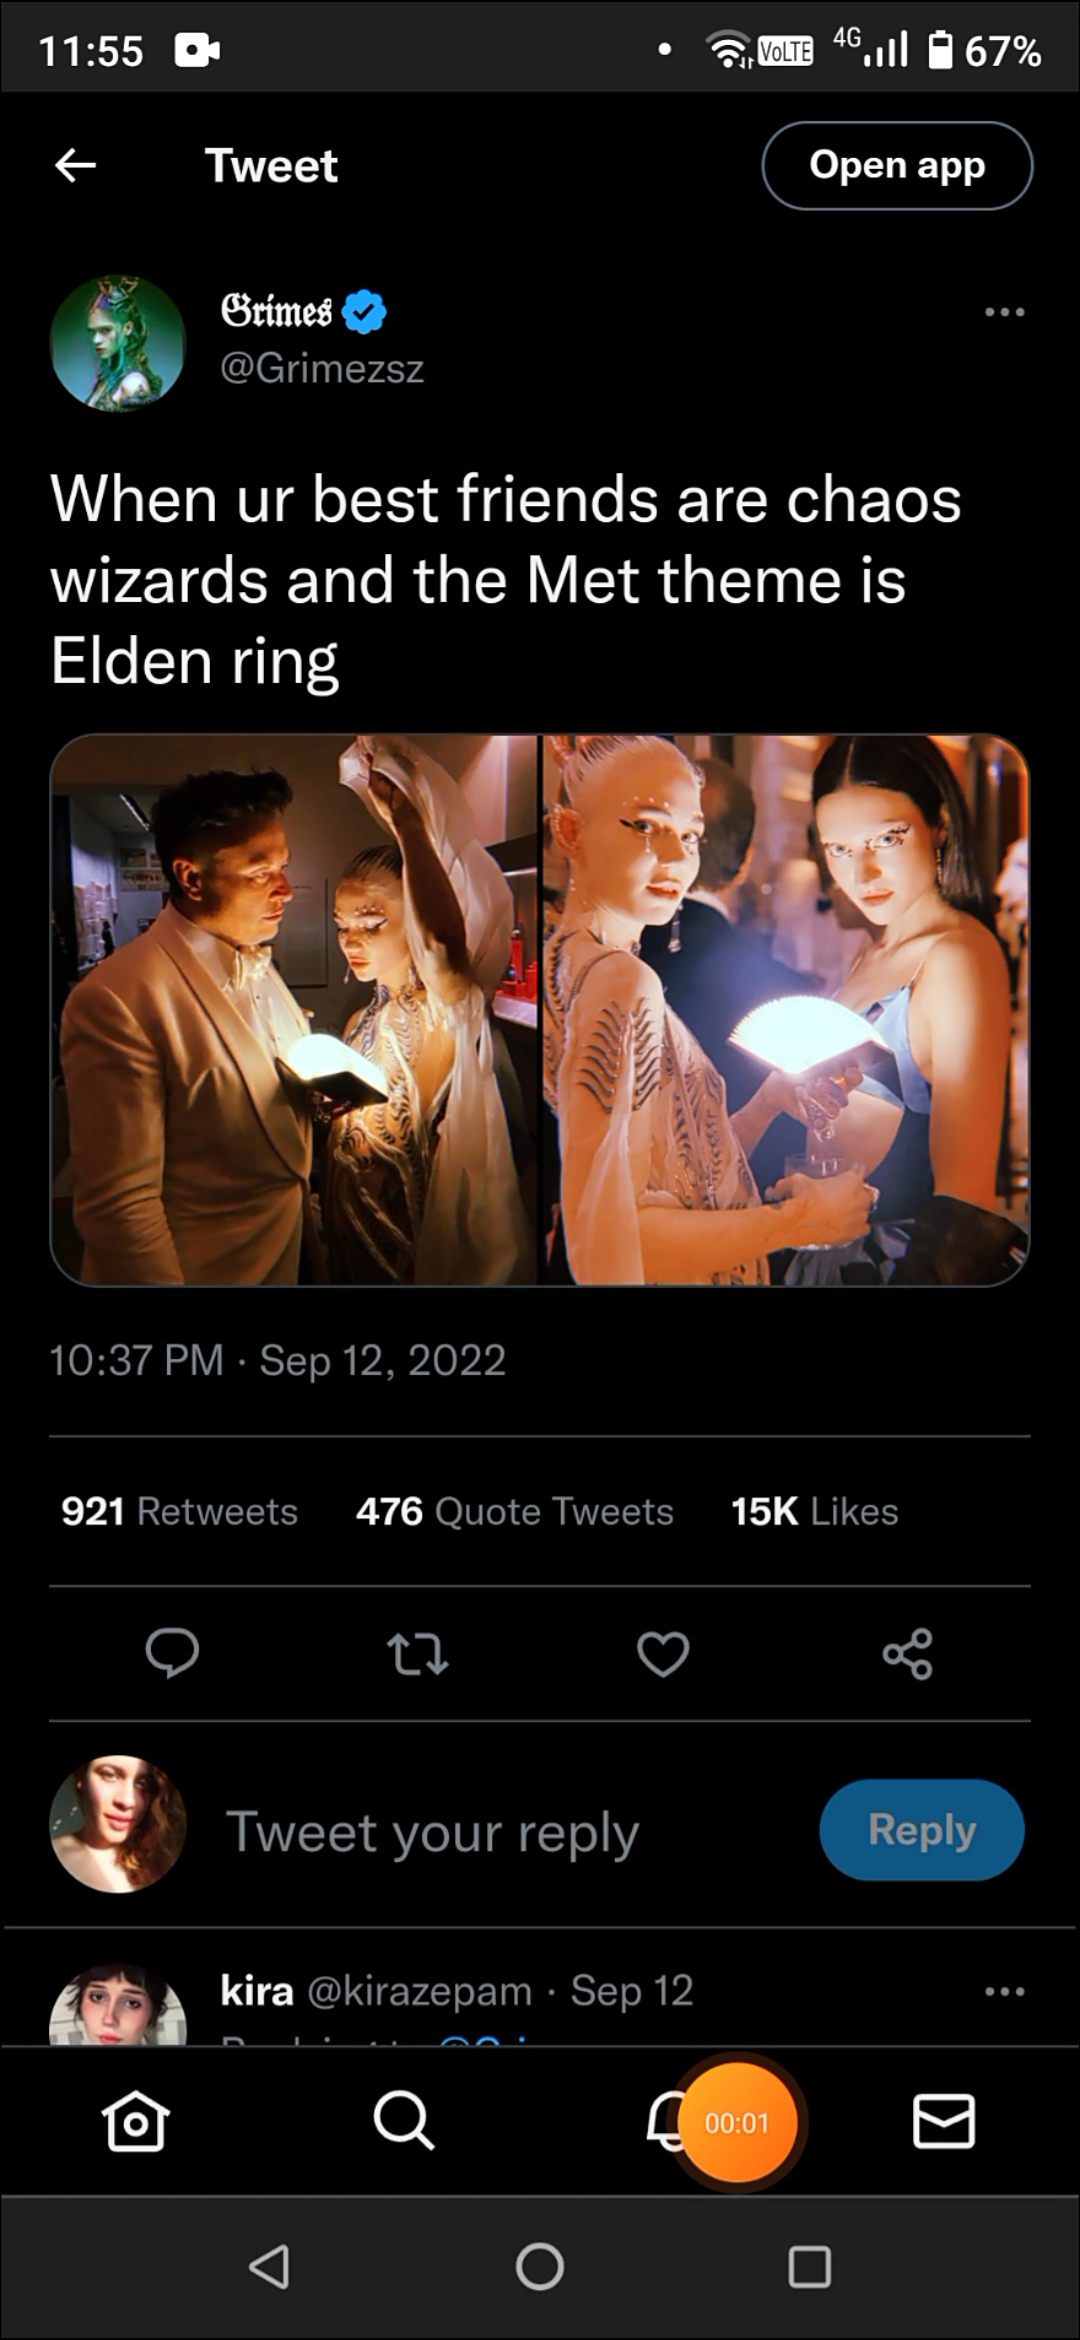Image resolution: width=1080 pixels, height=2340 pixels.
Task: View the 921 Retweets list
Action: [x=180, y=1511]
